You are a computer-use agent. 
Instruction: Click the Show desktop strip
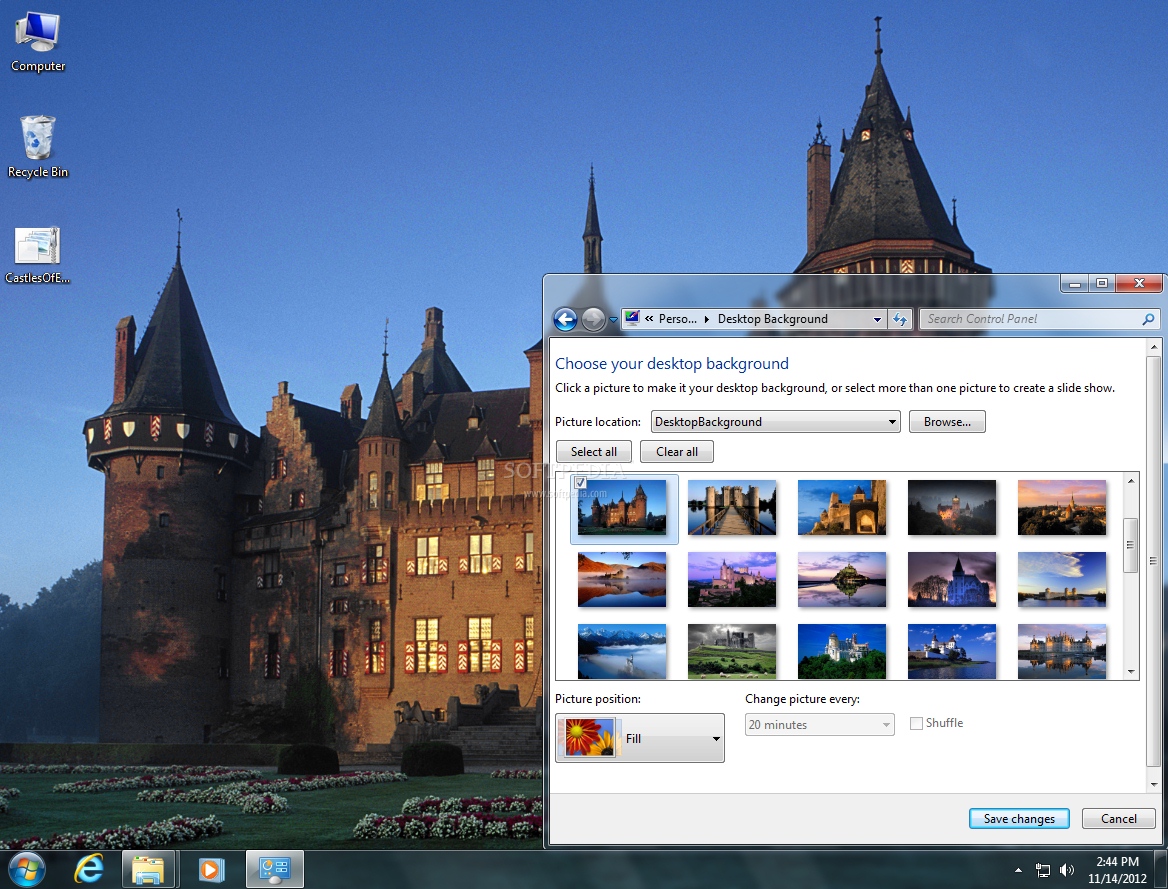(1162, 869)
